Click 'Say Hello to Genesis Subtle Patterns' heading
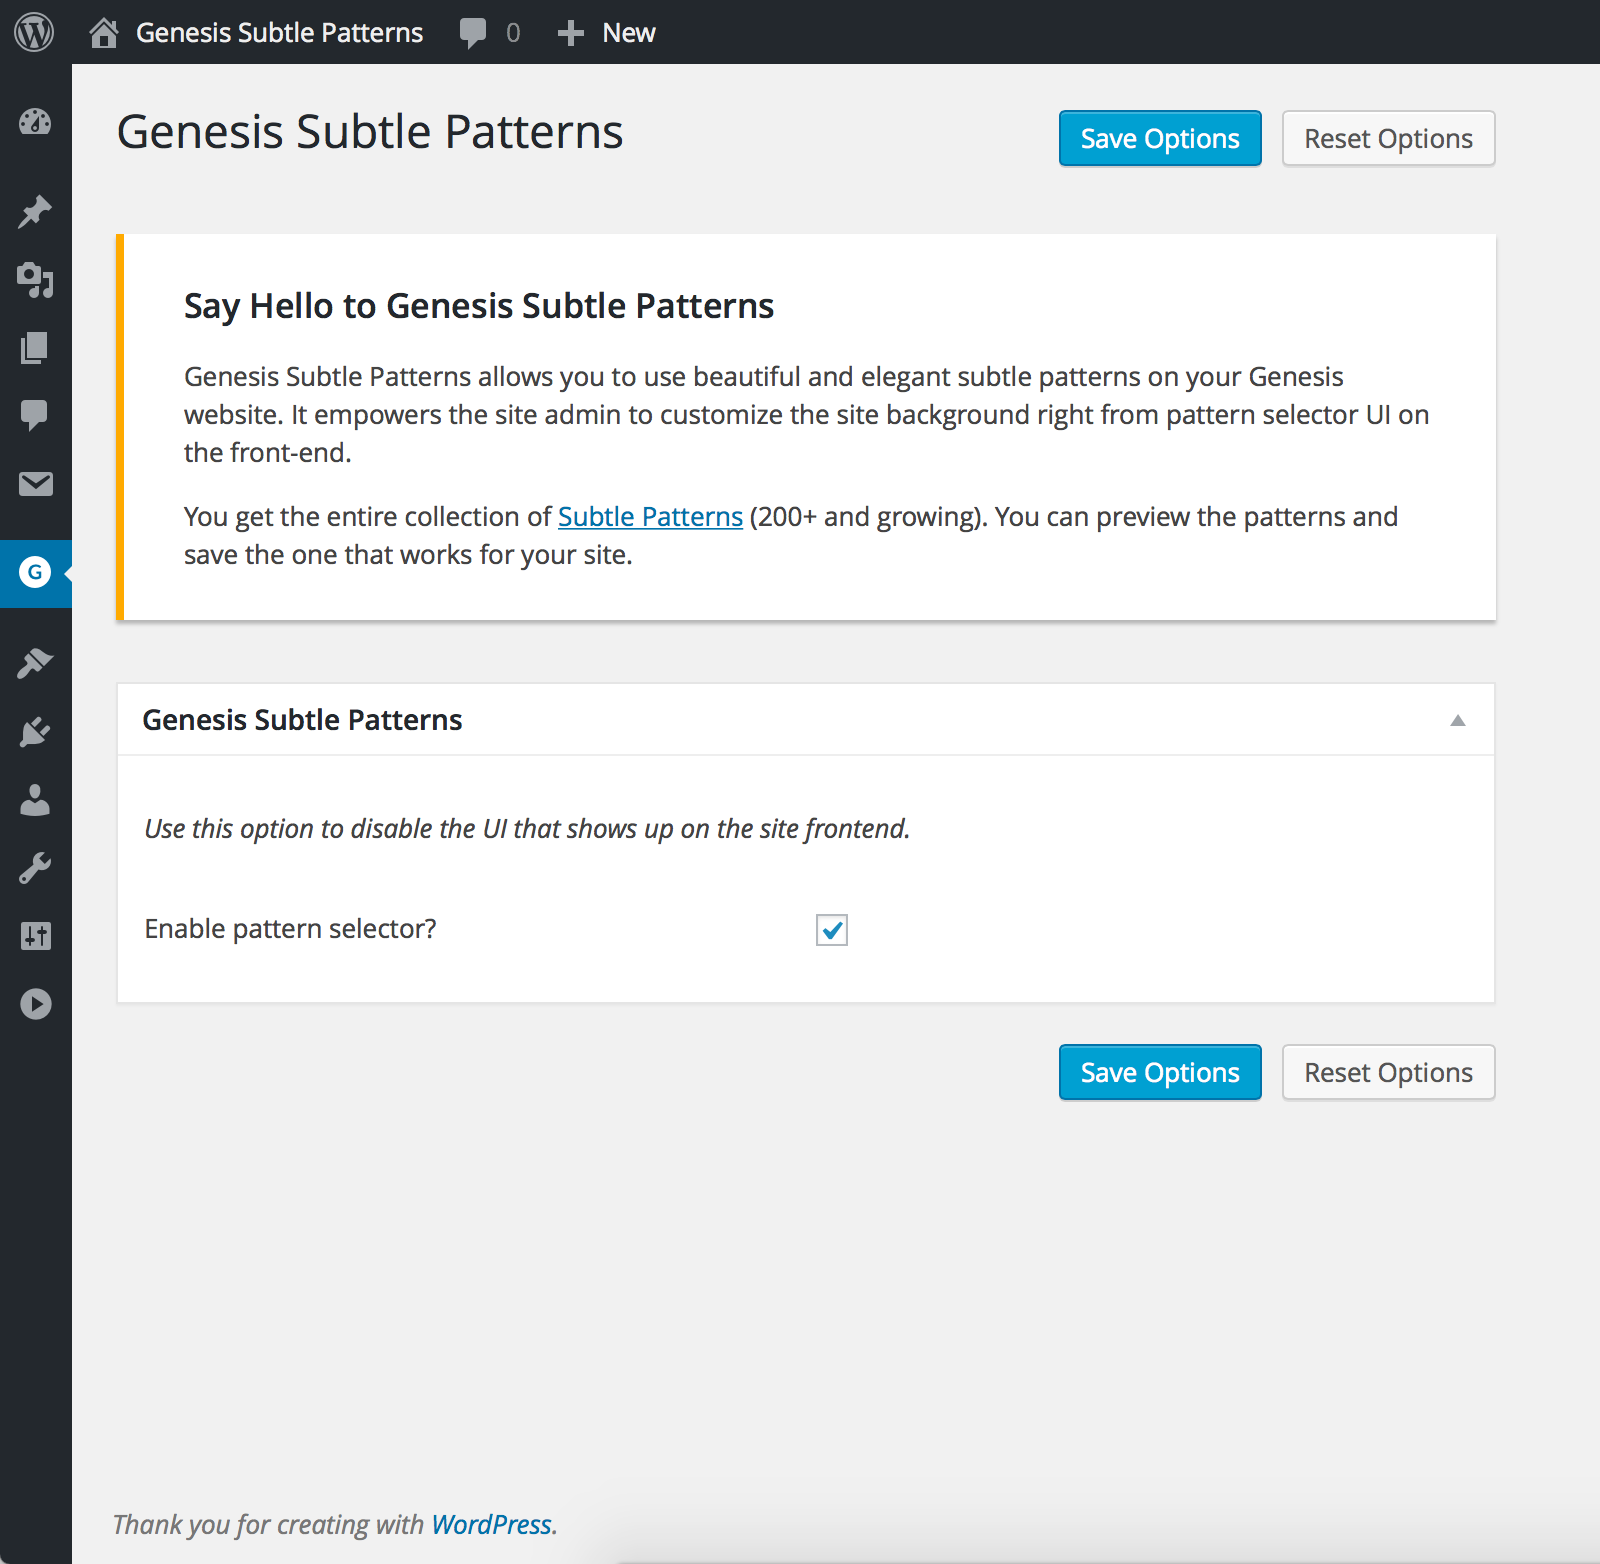Viewport: 1600px width, 1564px height. coord(479,306)
